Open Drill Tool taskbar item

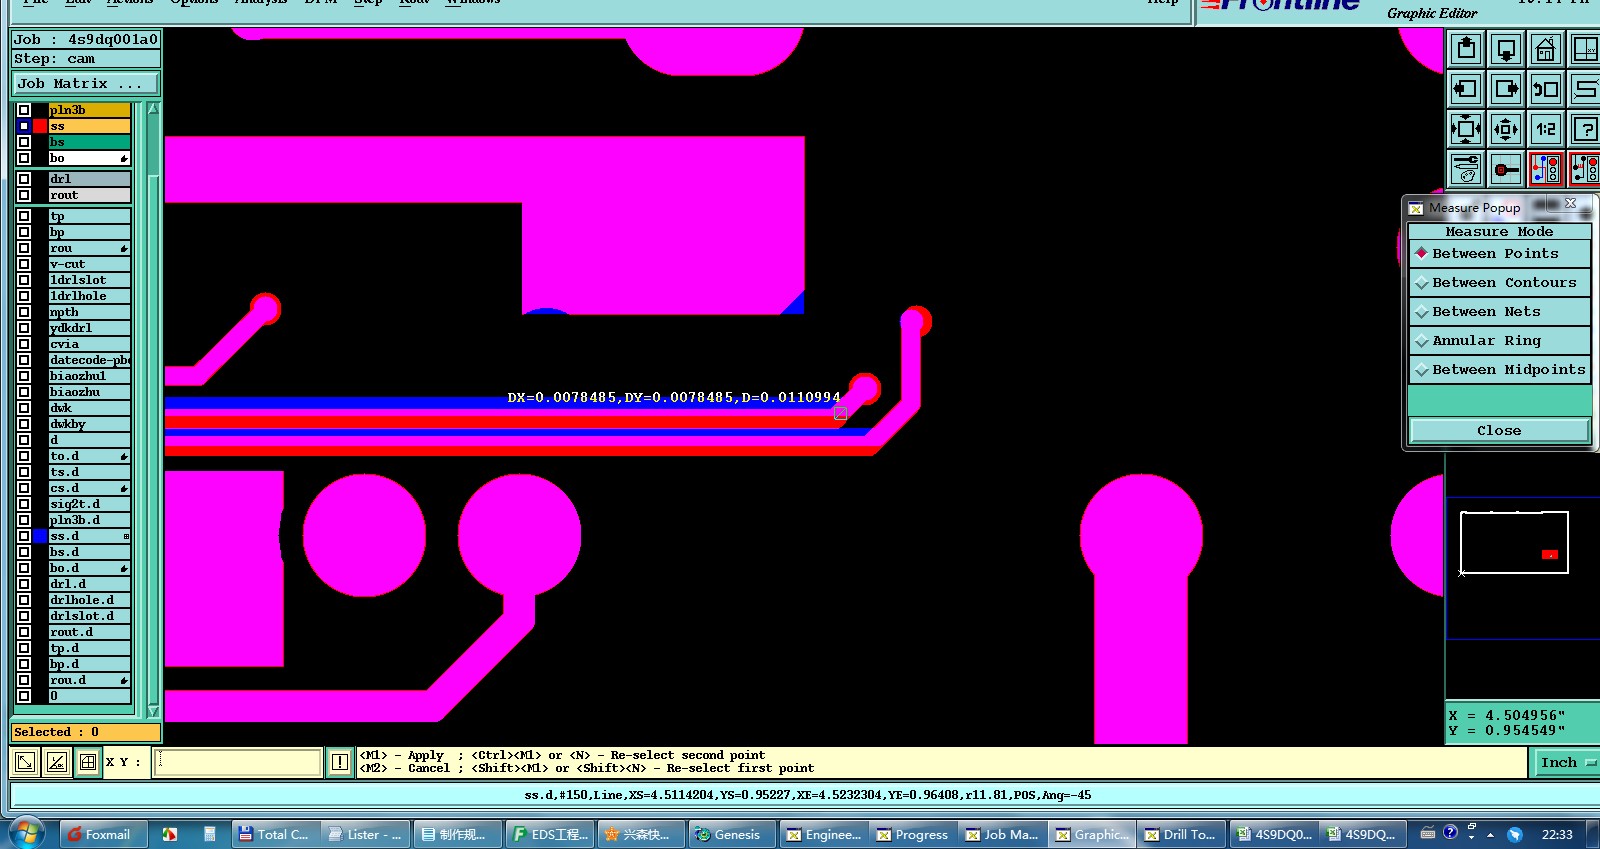pyautogui.click(x=1183, y=834)
